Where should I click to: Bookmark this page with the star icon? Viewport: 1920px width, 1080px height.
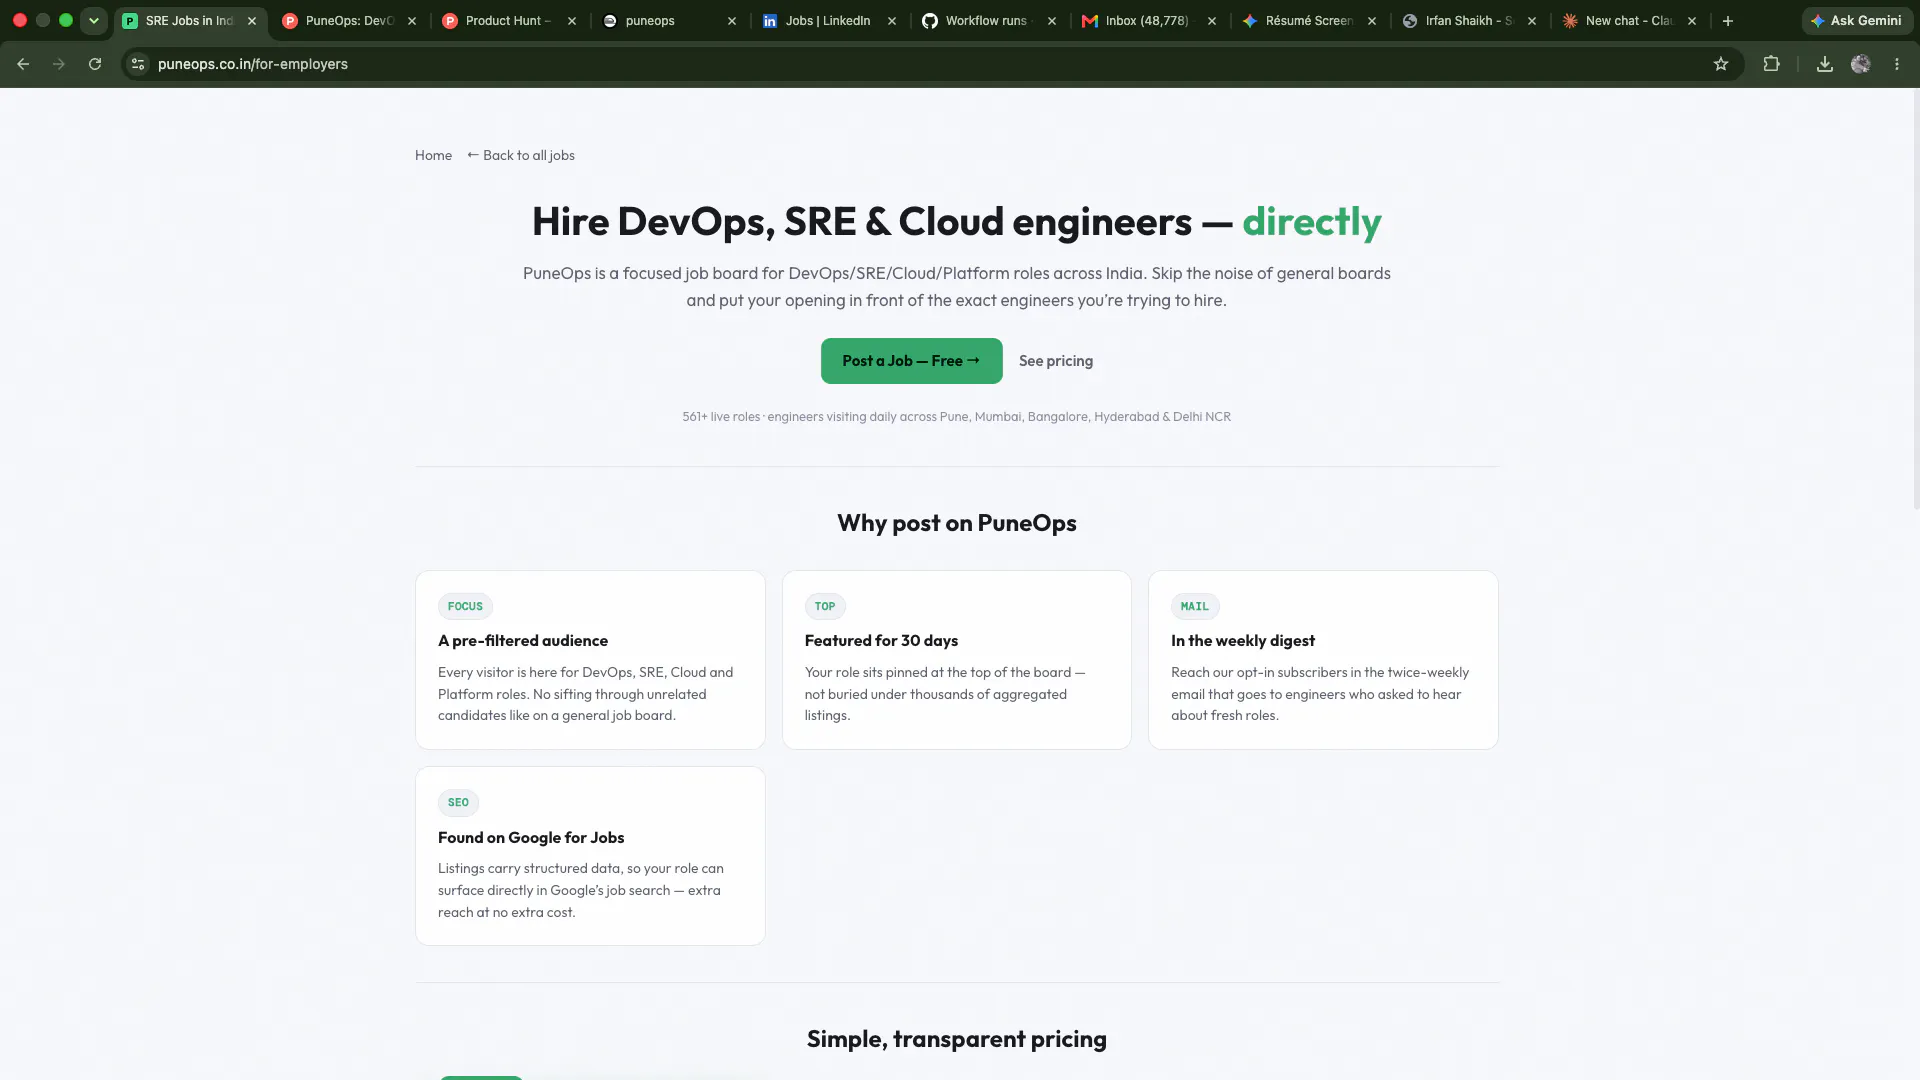pos(1721,64)
